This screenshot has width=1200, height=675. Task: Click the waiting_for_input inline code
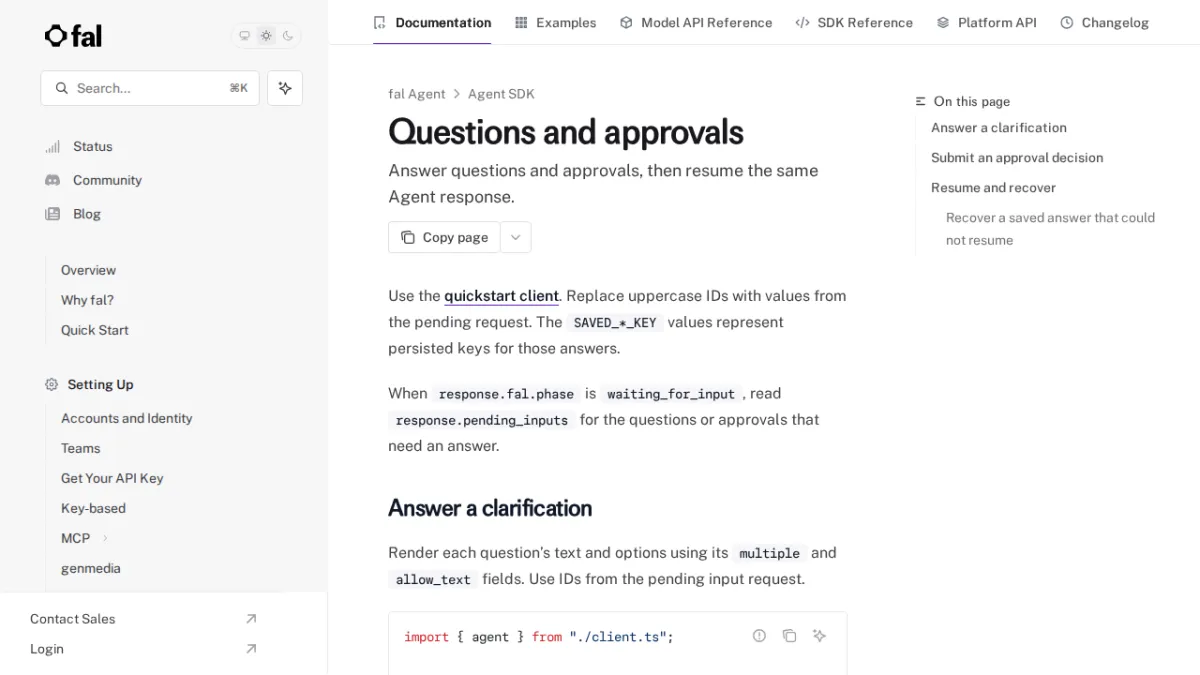point(671,394)
